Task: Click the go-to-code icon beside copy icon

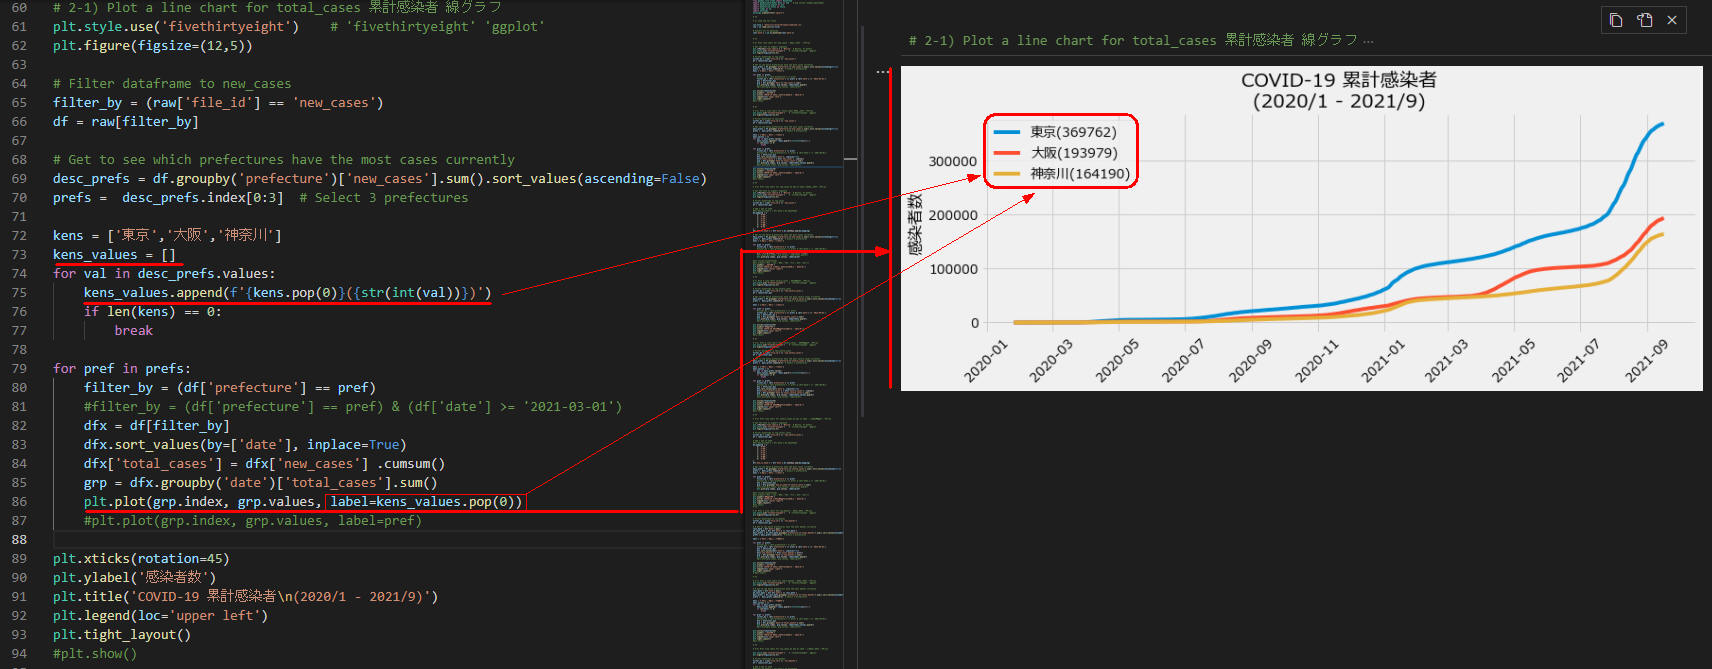Action: 1645,20
